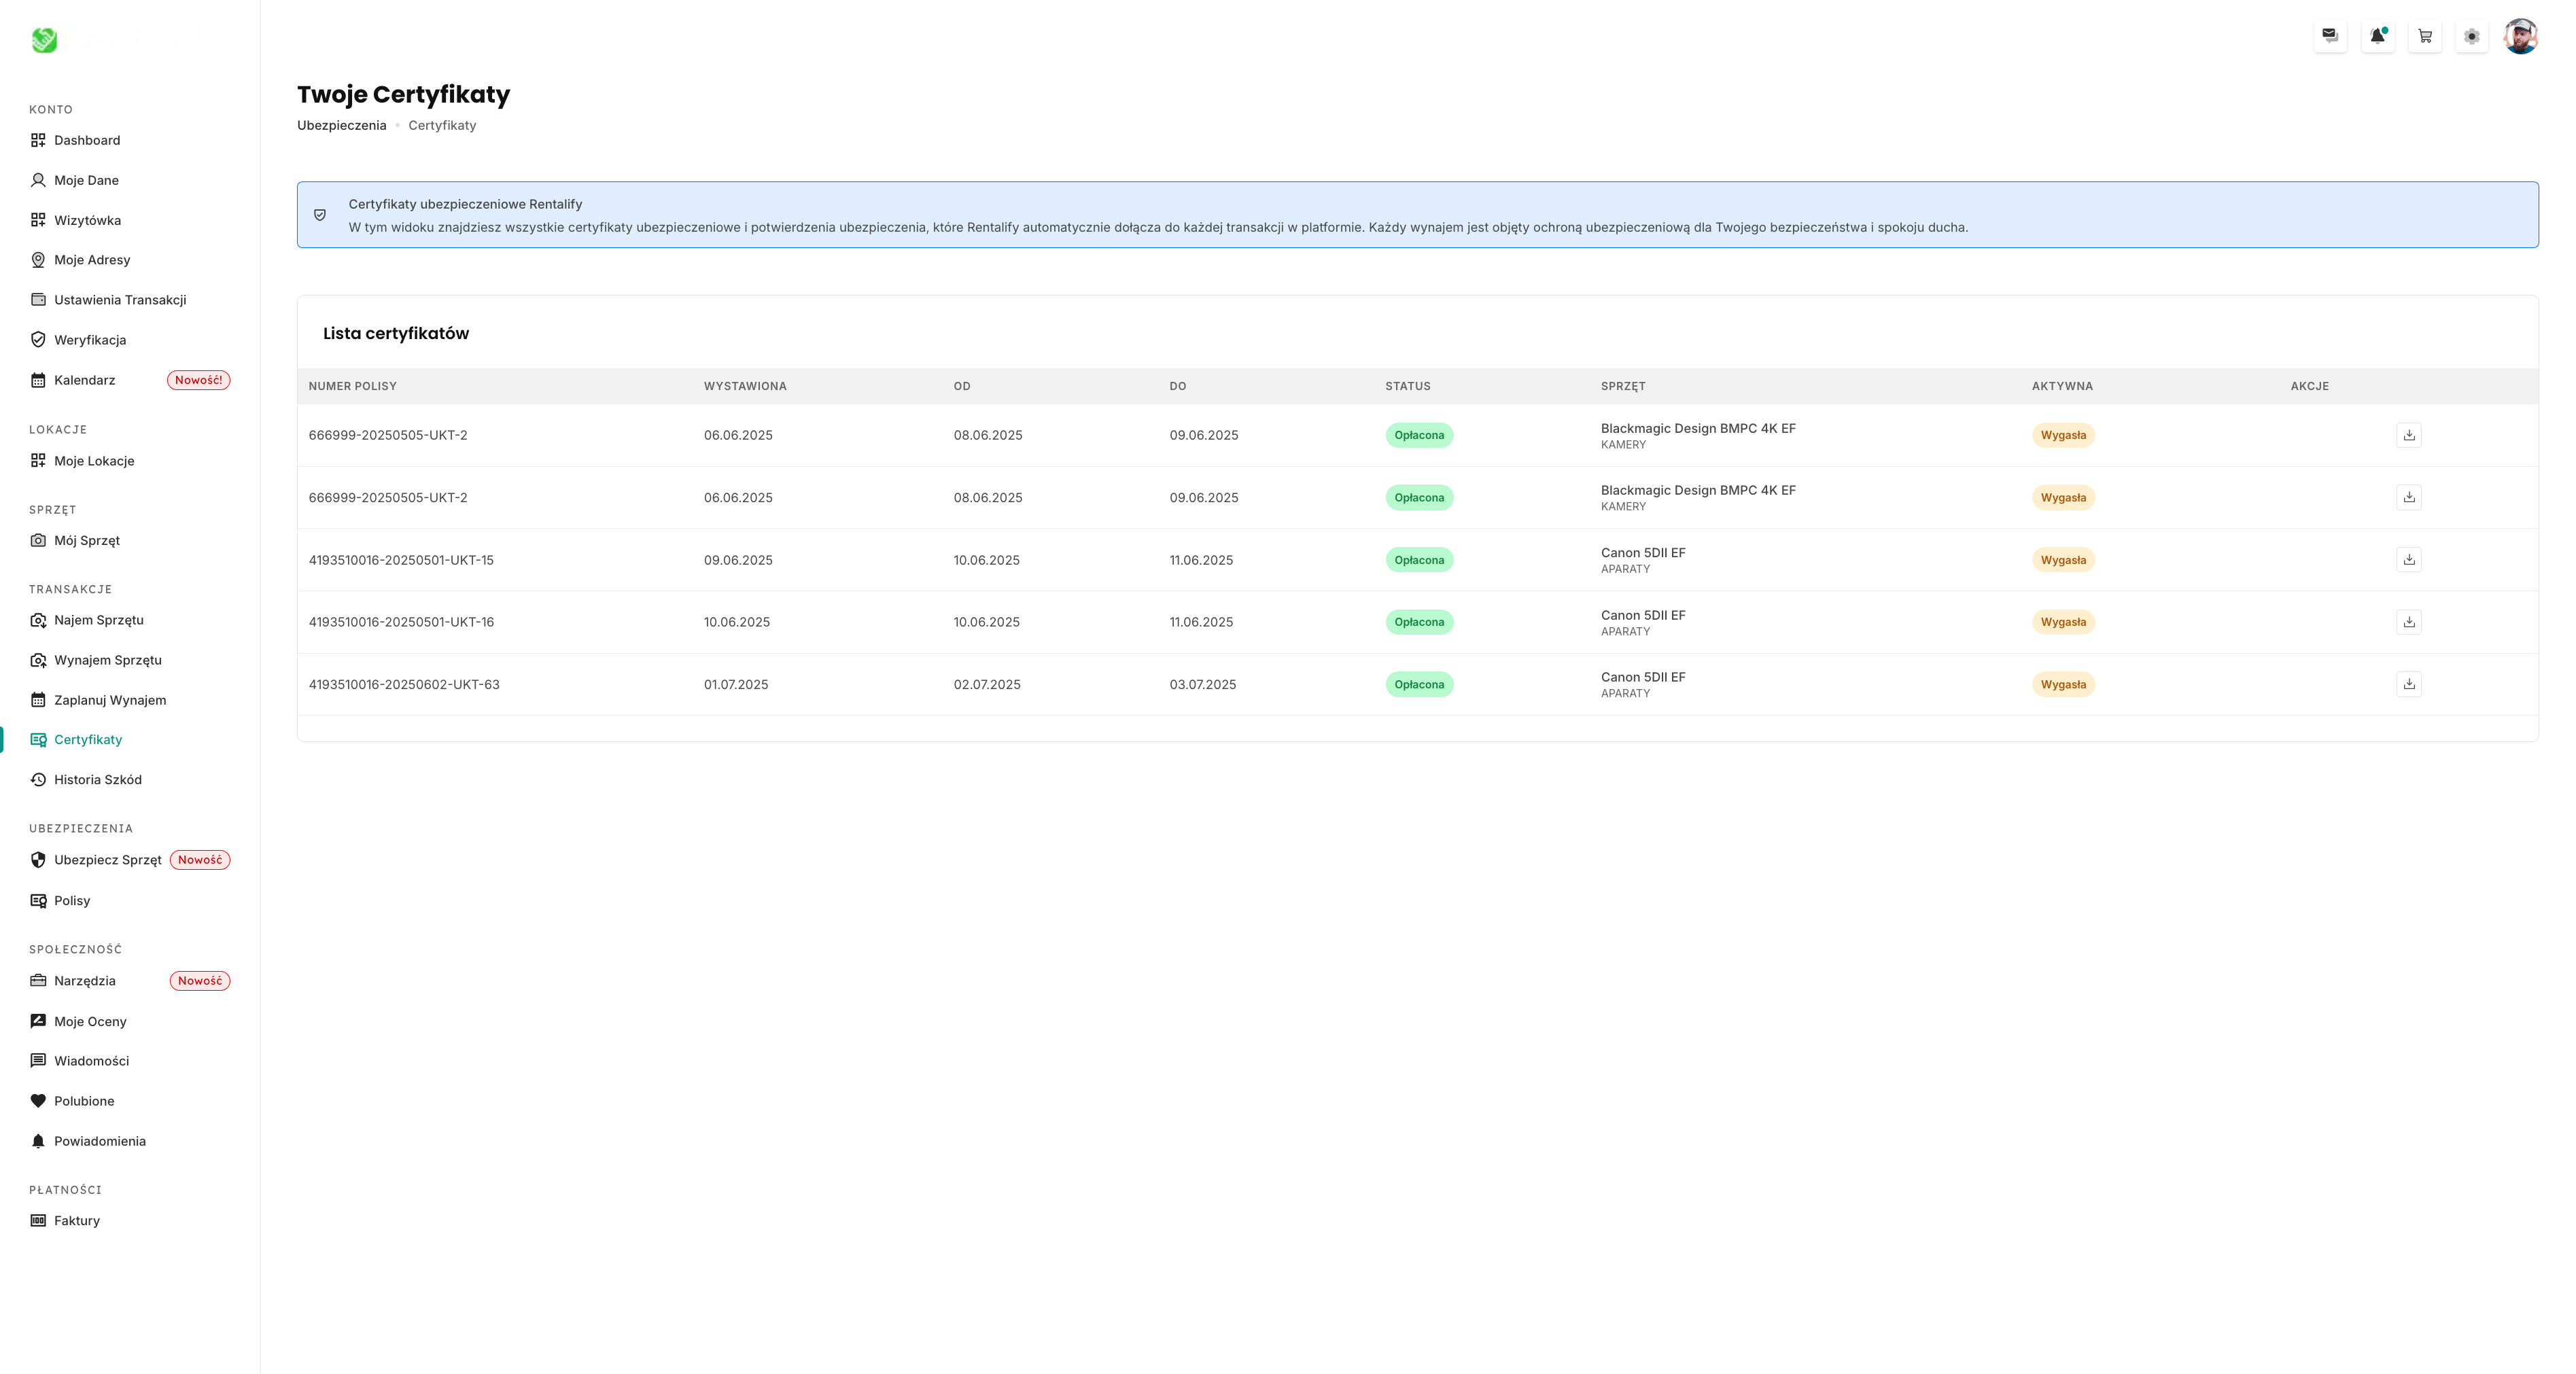The image size is (2576, 1374).
Task: Navigate to Polisy in sidebar
Action: click(x=72, y=900)
